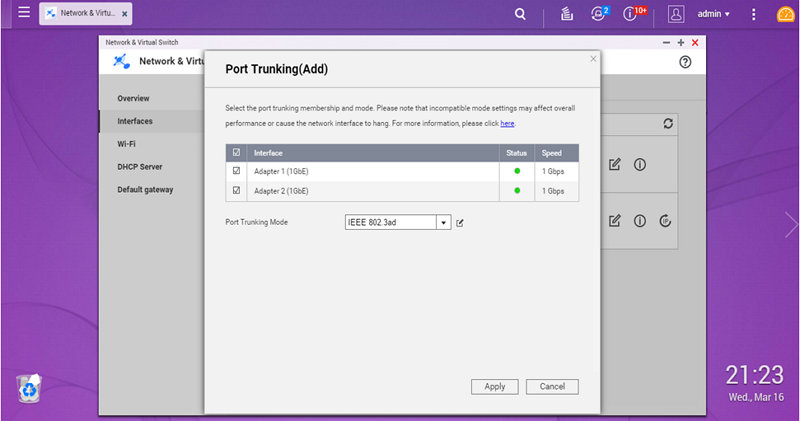800x421 pixels.
Task: Click the Speed column header
Action: click(x=552, y=153)
